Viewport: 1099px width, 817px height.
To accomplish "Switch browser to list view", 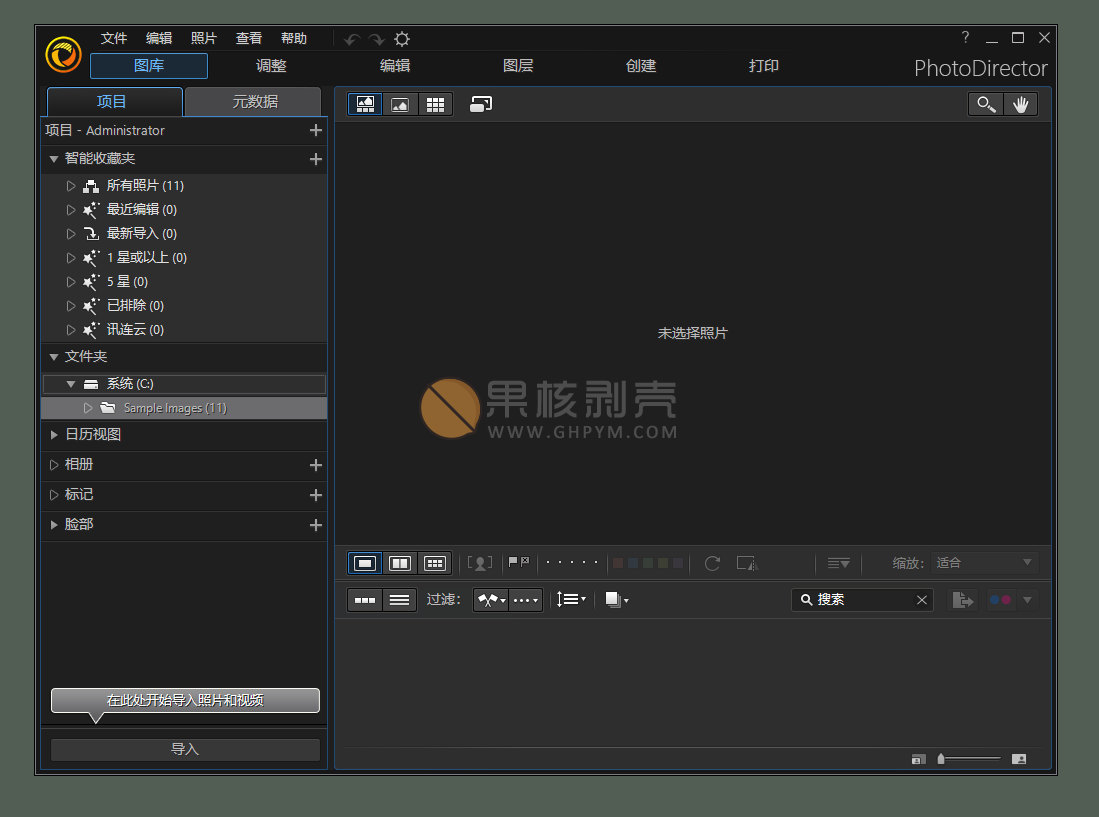I will (x=400, y=600).
